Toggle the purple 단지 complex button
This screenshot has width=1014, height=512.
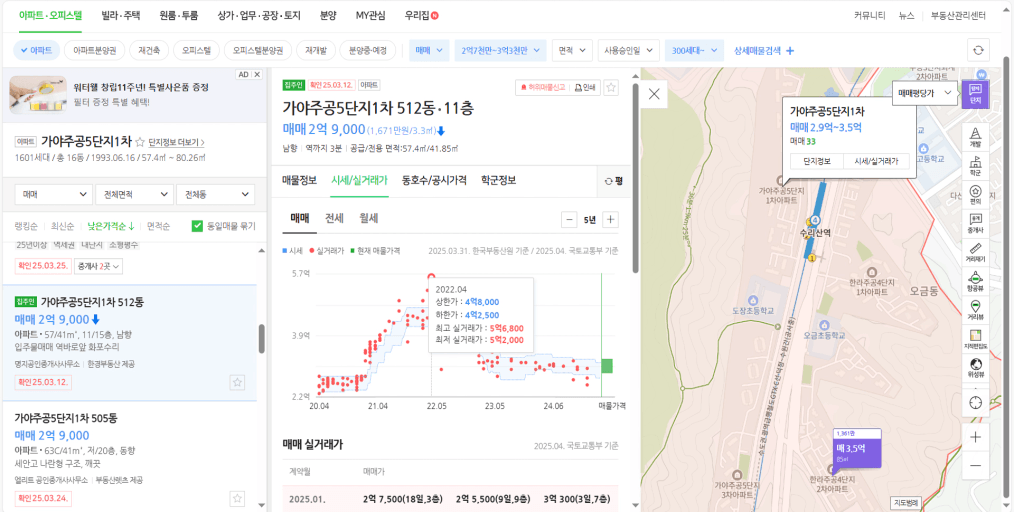pos(975,94)
